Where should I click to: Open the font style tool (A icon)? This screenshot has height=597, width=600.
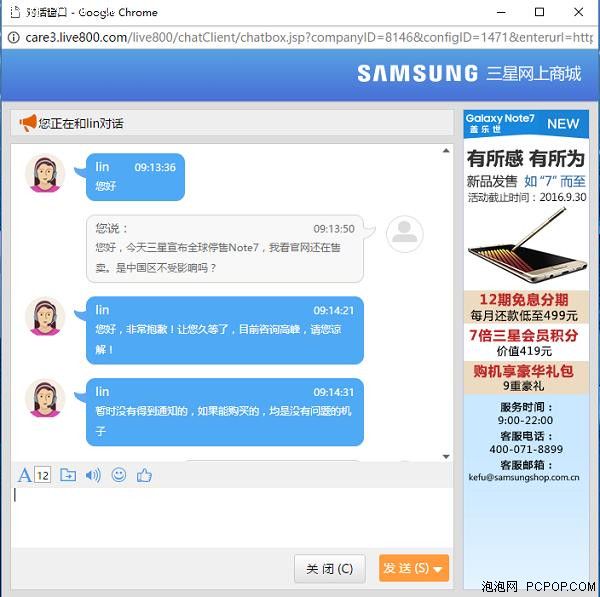pyautogui.click(x=24, y=475)
